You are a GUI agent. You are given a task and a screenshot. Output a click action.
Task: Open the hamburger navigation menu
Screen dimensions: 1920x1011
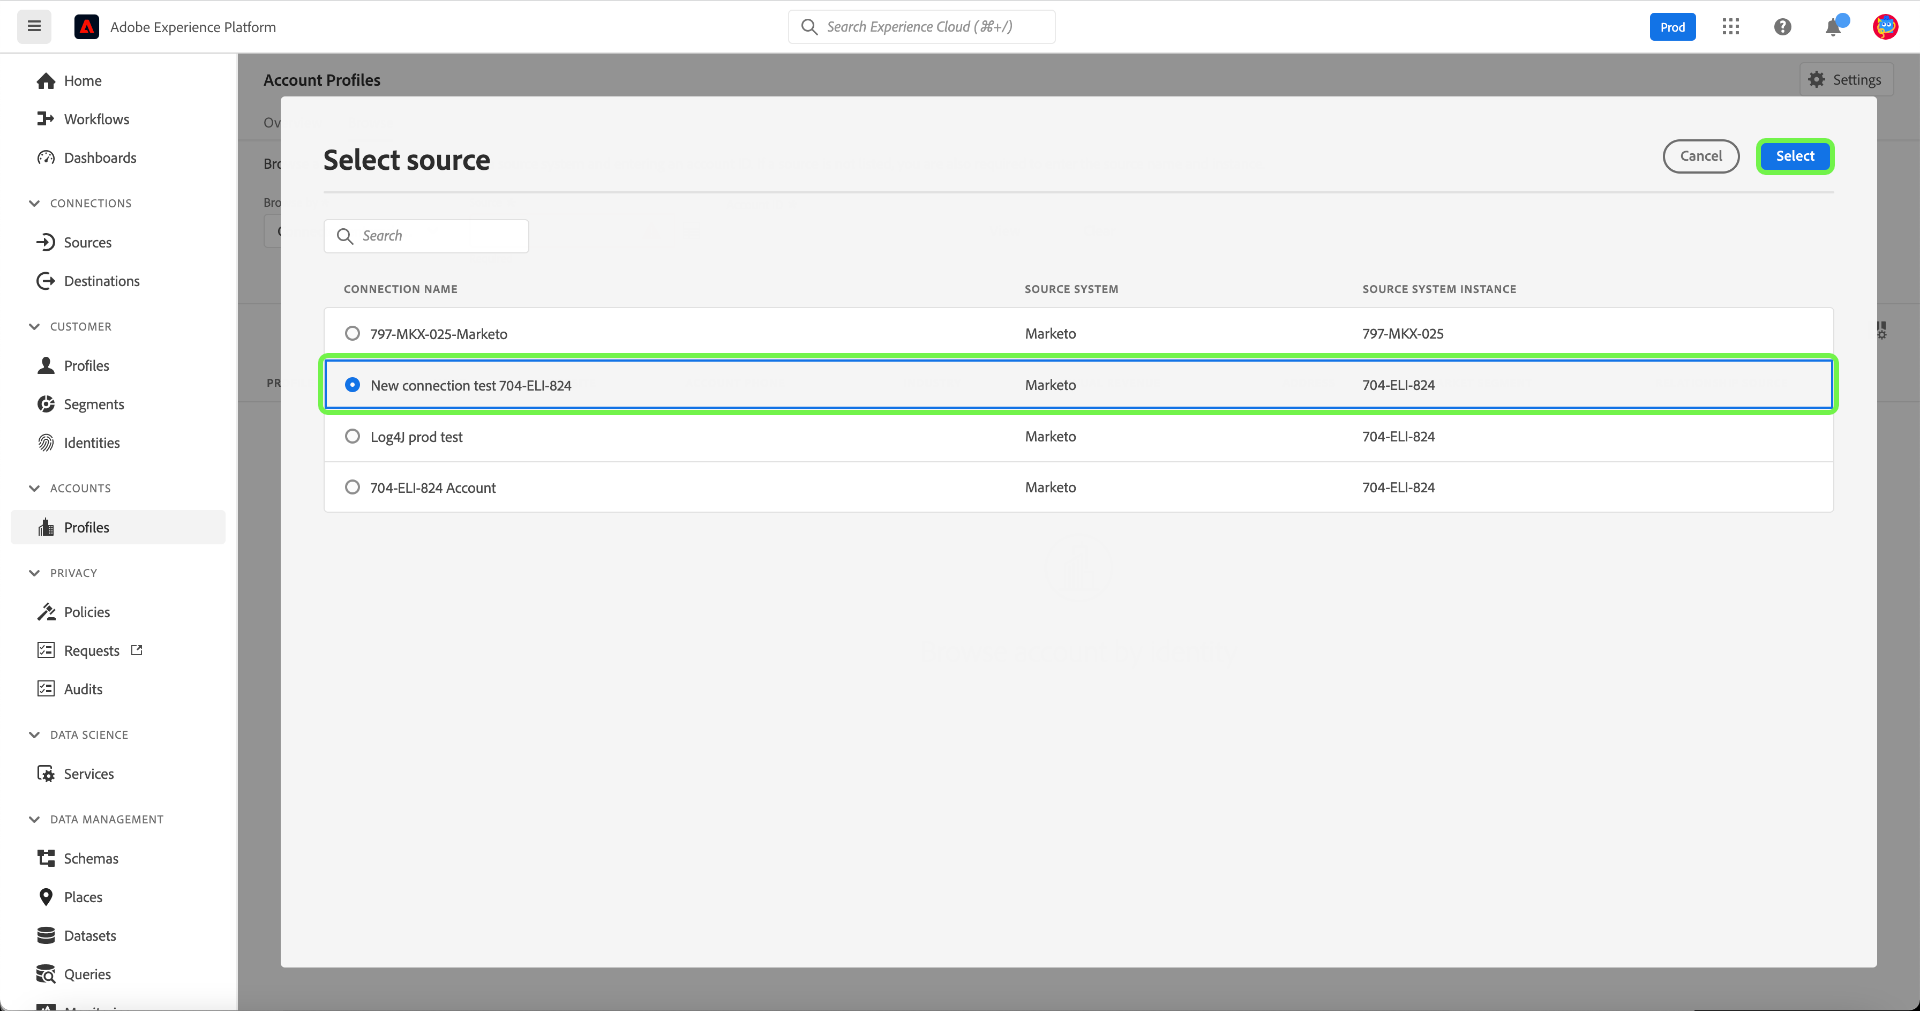coord(34,27)
